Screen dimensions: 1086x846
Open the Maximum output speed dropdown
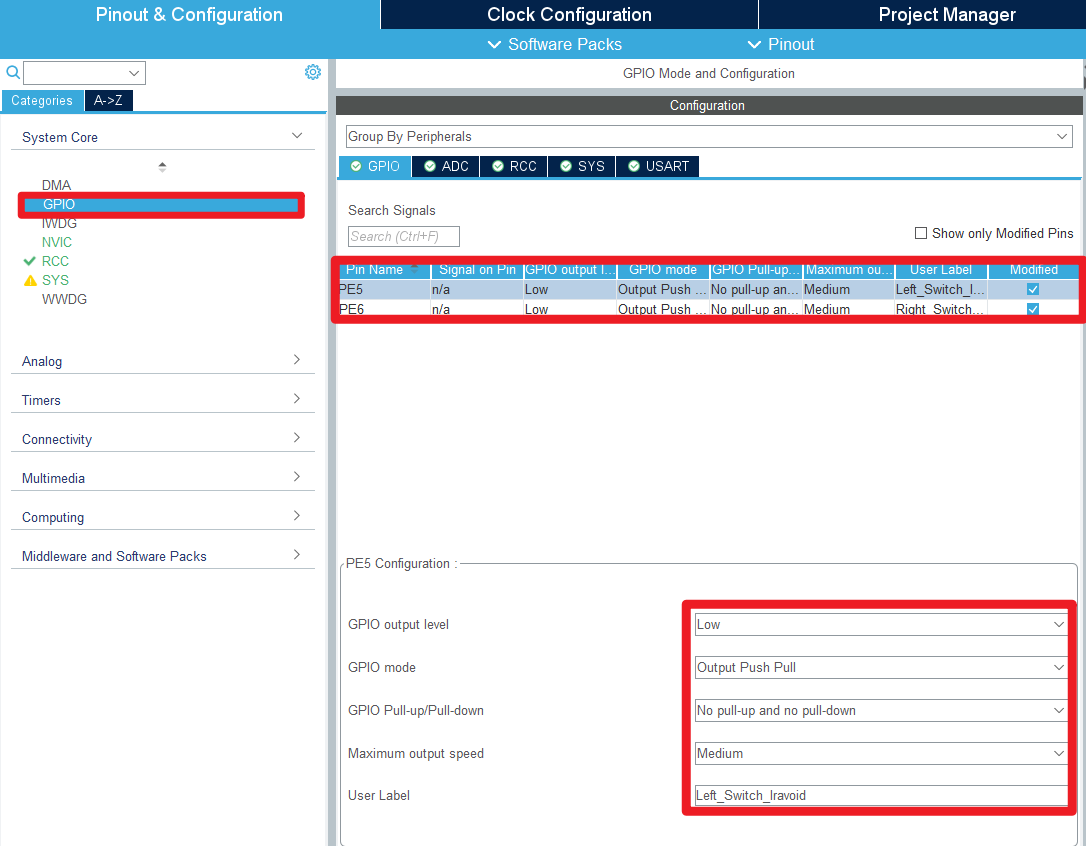pos(880,753)
